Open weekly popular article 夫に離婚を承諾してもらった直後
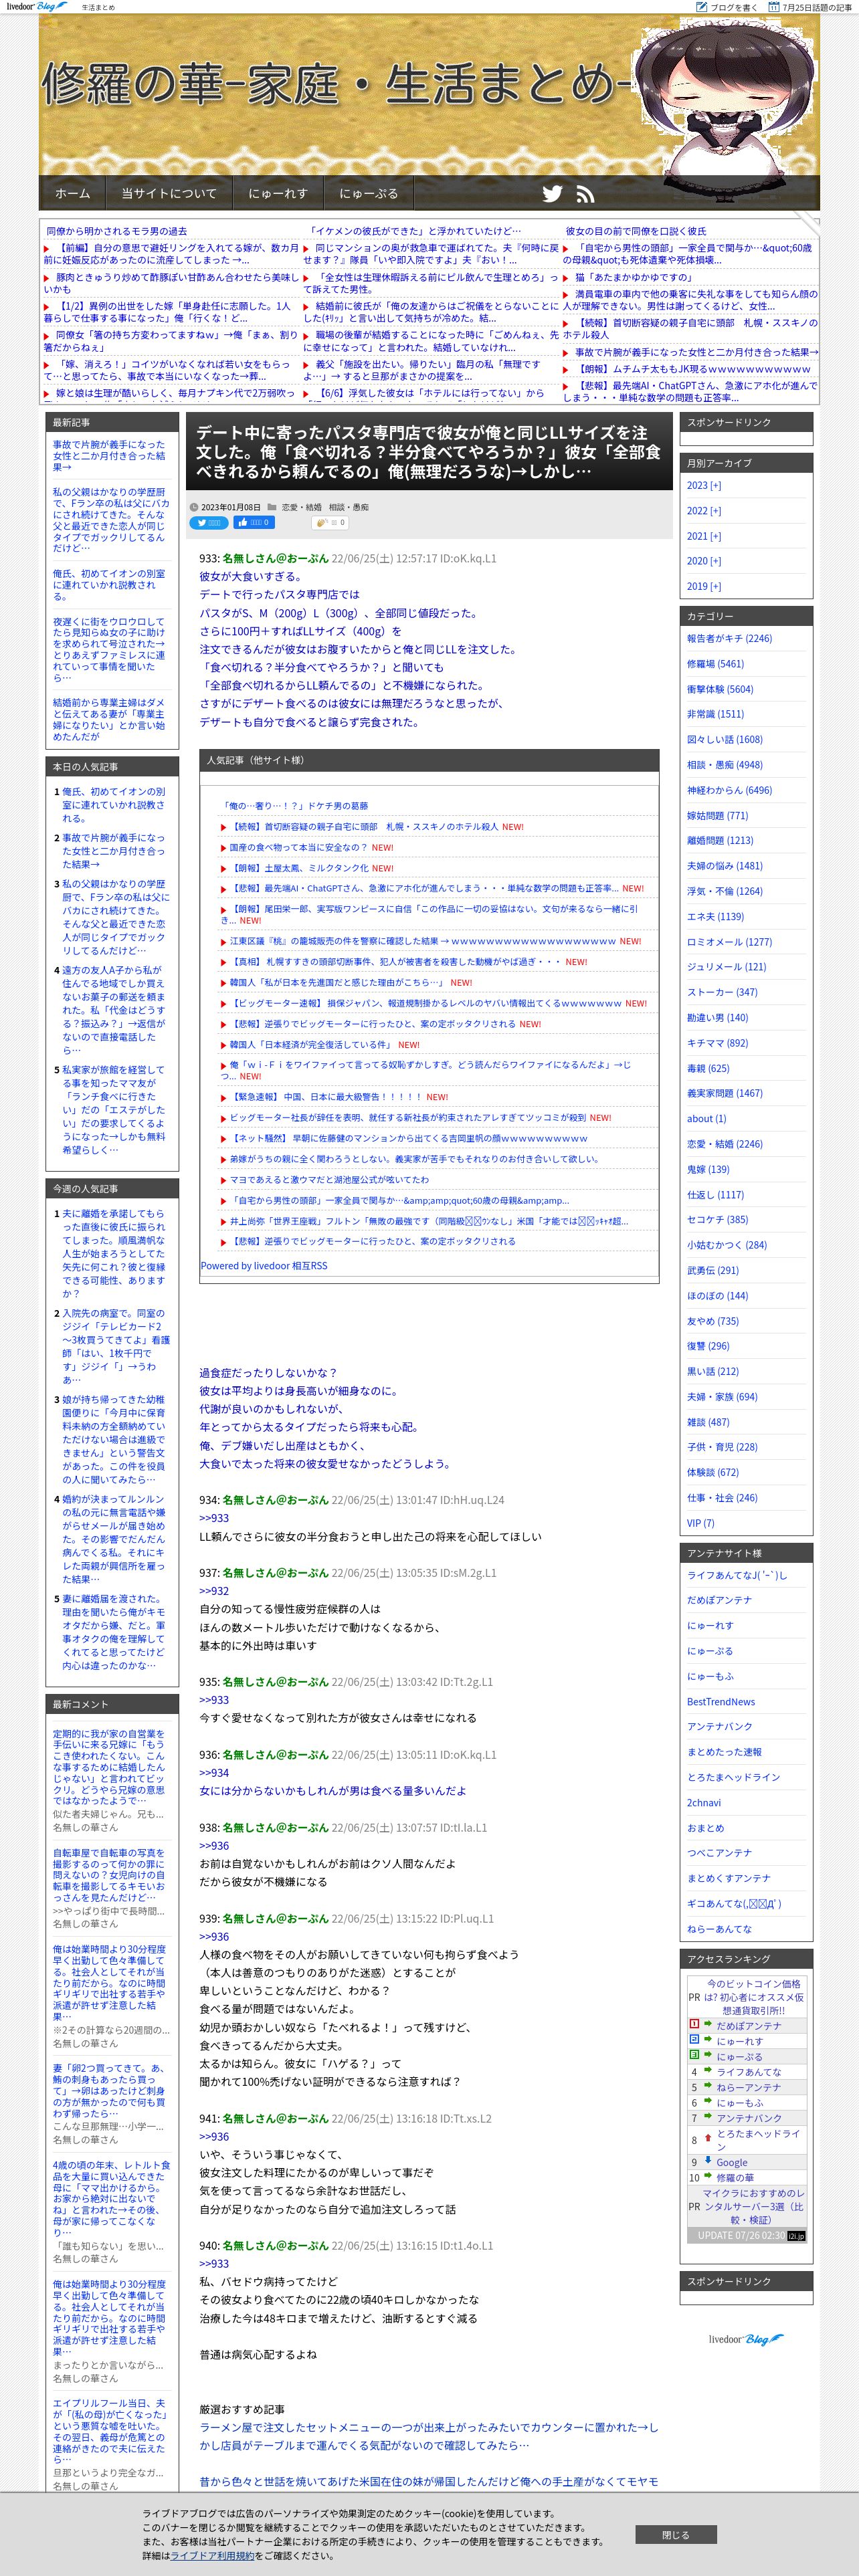Viewport: 859px width, 2576px height. pos(114,1253)
